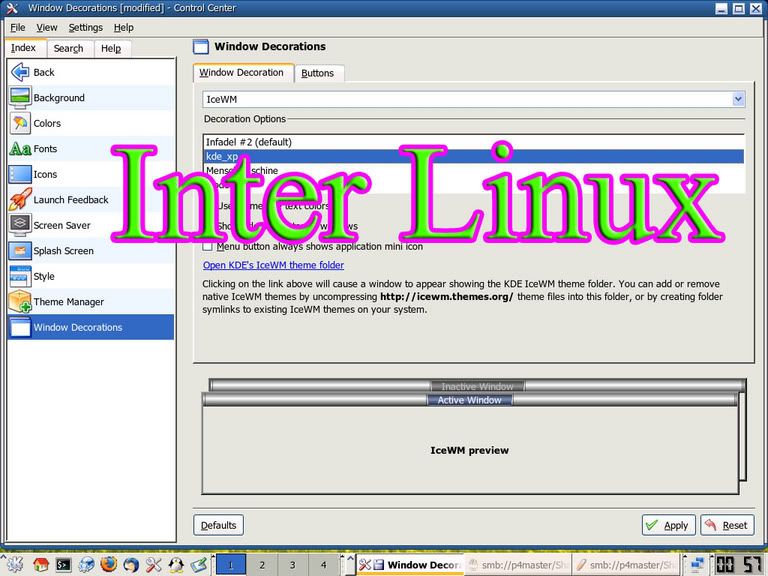
Task: Open the Colors module icon
Action: 20,123
